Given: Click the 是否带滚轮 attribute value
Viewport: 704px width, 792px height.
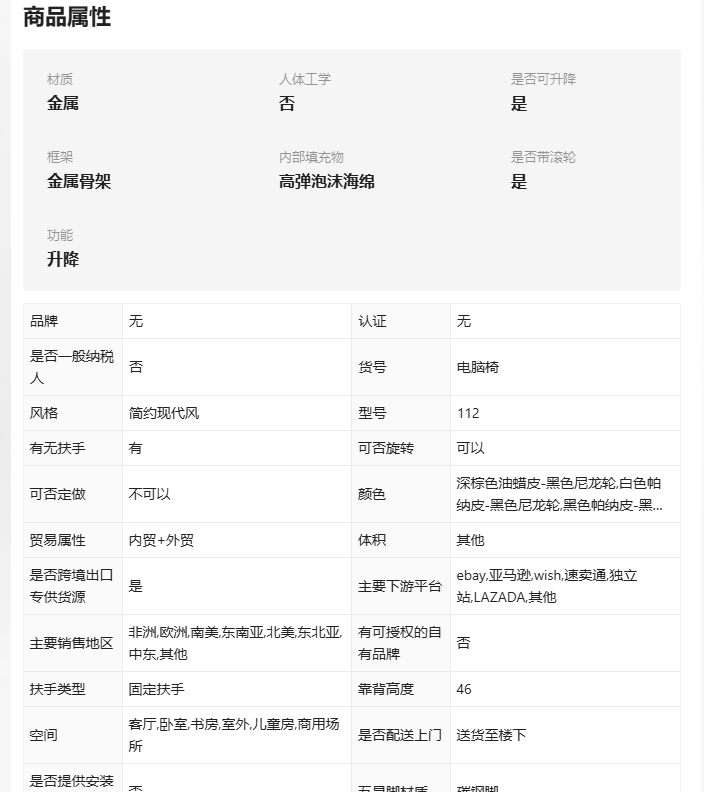Looking at the screenshot, I should 519,181.
